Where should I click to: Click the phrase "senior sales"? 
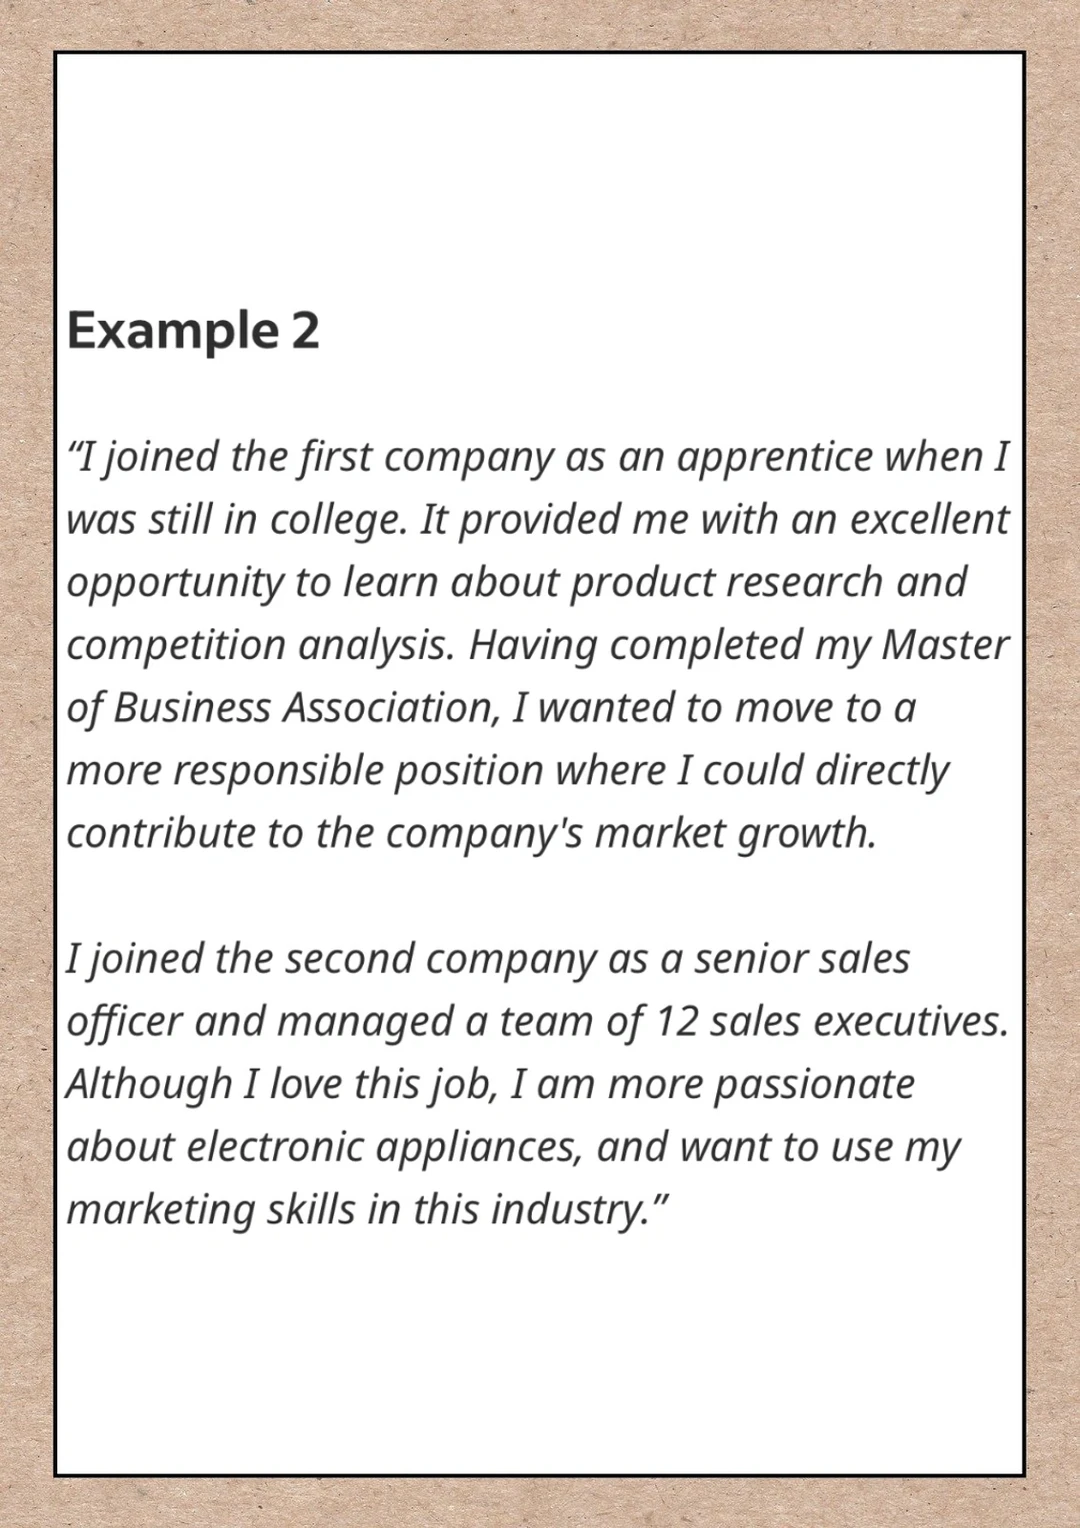click(x=801, y=959)
